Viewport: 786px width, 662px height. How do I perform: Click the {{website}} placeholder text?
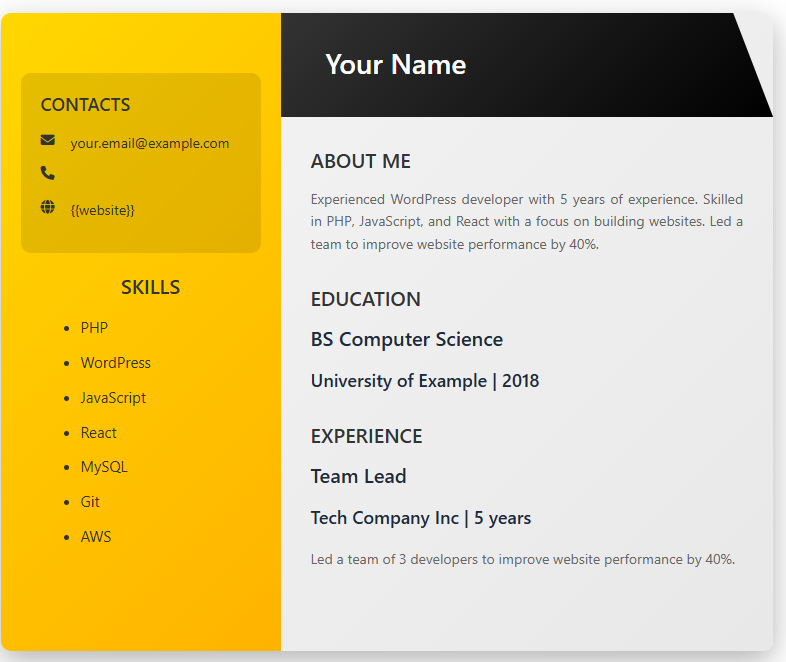103,210
